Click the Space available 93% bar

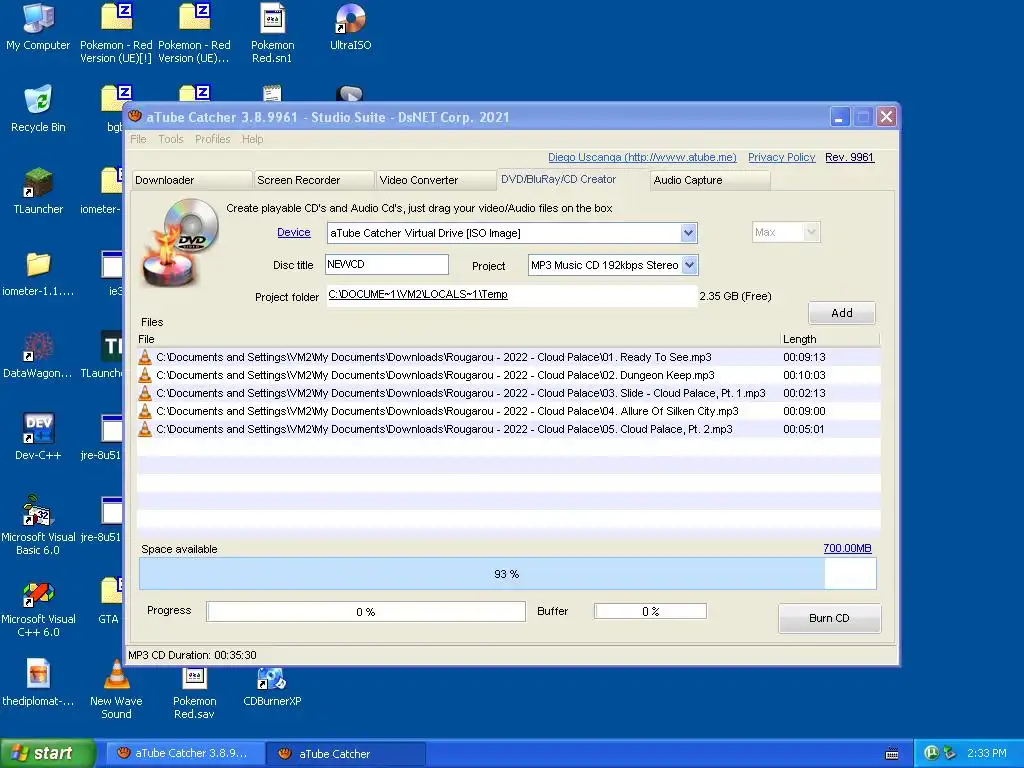coord(507,574)
